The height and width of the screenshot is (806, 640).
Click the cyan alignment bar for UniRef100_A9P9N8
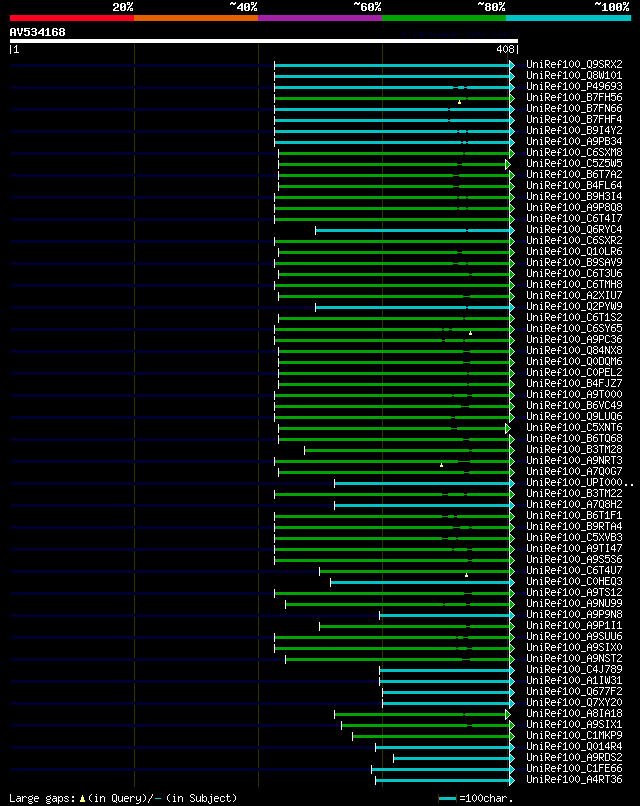pyautogui.click(x=445, y=615)
